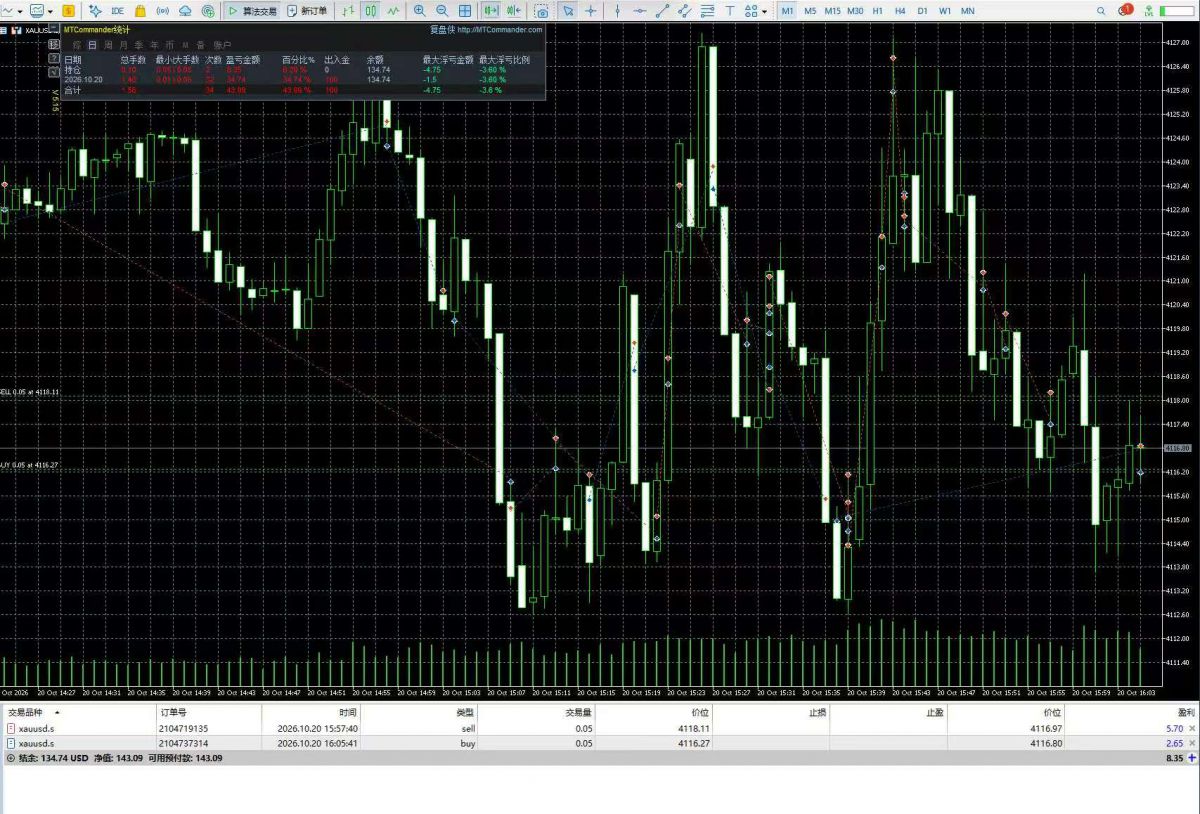This screenshot has width=1200, height=814.
Task: Close the buy position 2104737314
Action: pyautogui.click(x=1192, y=743)
